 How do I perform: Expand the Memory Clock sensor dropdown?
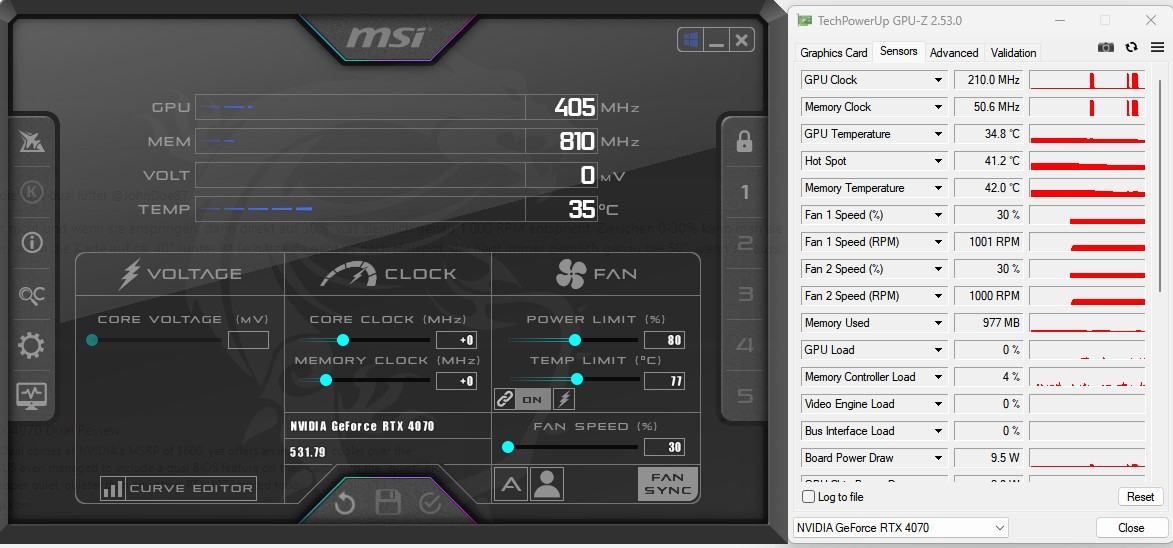(938, 107)
